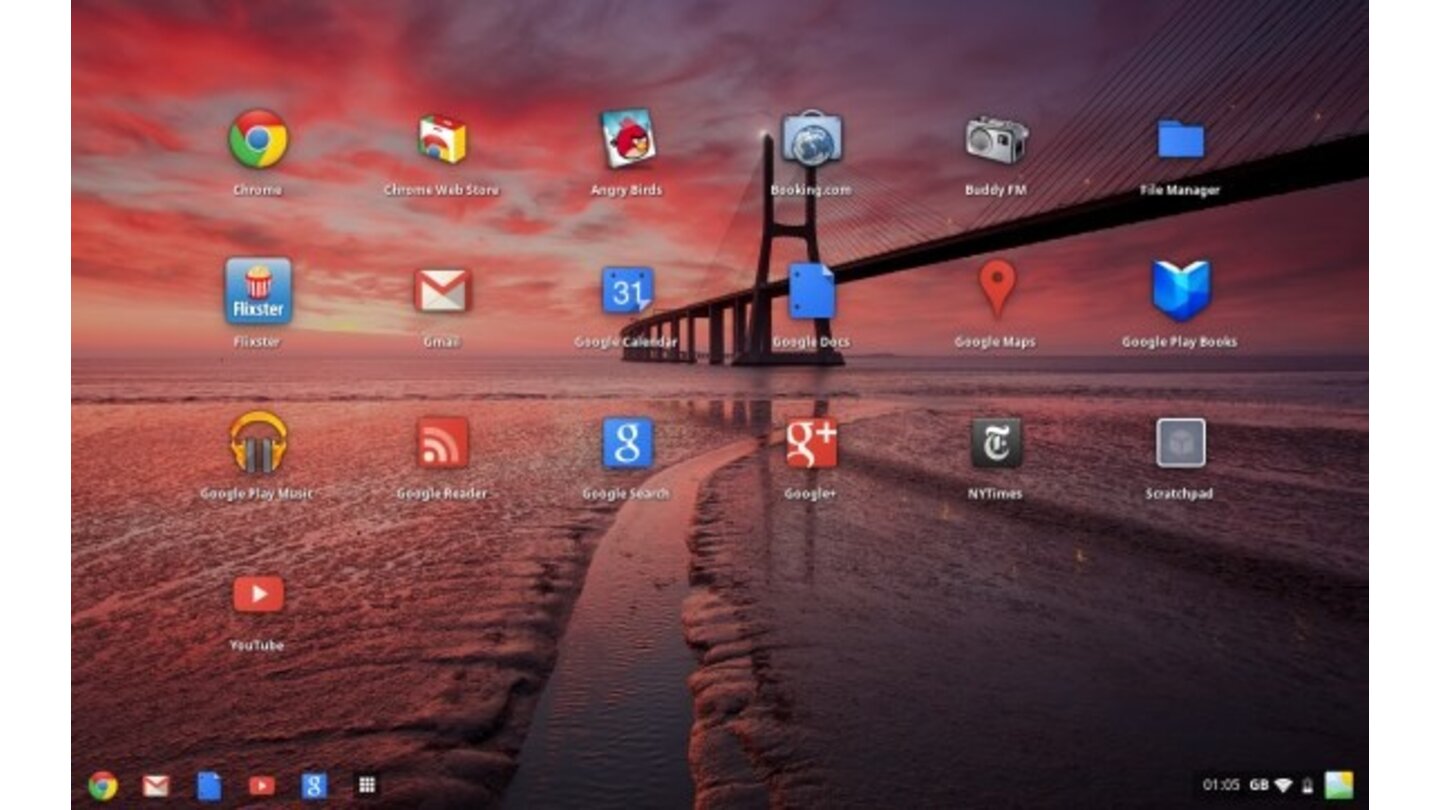The image size is (1440, 810).
Task: Open Google Docs in the app grid
Action: [x=811, y=291]
